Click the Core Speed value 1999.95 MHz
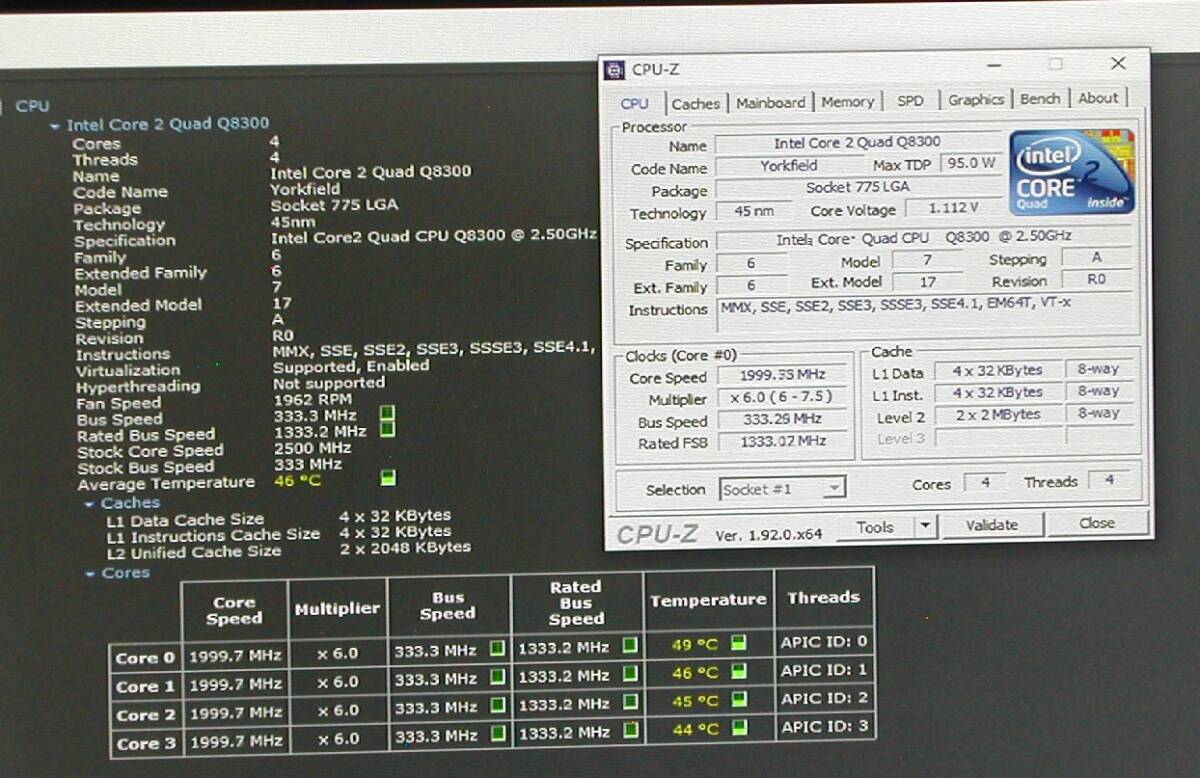The image size is (1200, 778). pyautogui.click(x=784, y=375)
